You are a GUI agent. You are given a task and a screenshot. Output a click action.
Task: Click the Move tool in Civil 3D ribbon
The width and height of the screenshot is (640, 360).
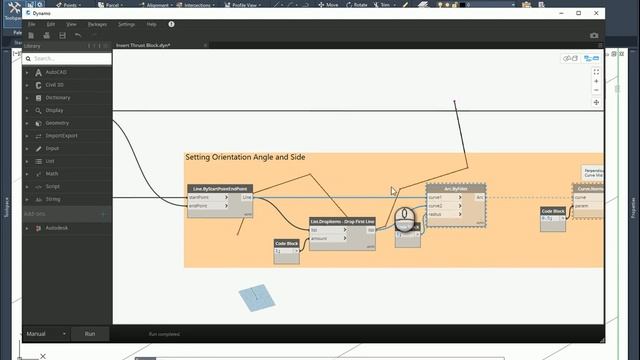click(x=328, y=5)
